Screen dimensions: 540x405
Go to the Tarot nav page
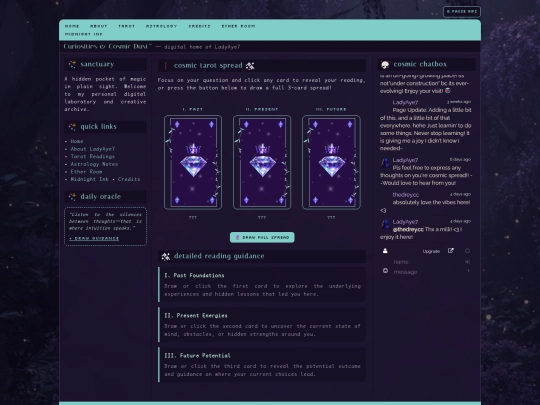[126, 26]
